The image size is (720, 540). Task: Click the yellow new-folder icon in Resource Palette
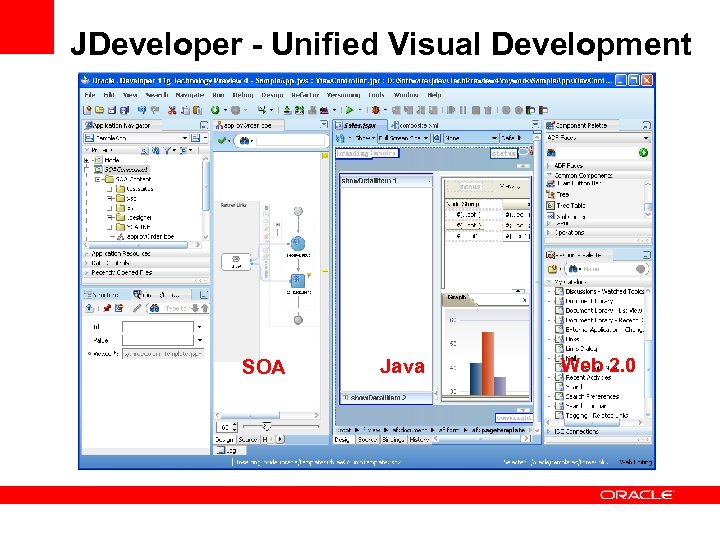(552, 269)
